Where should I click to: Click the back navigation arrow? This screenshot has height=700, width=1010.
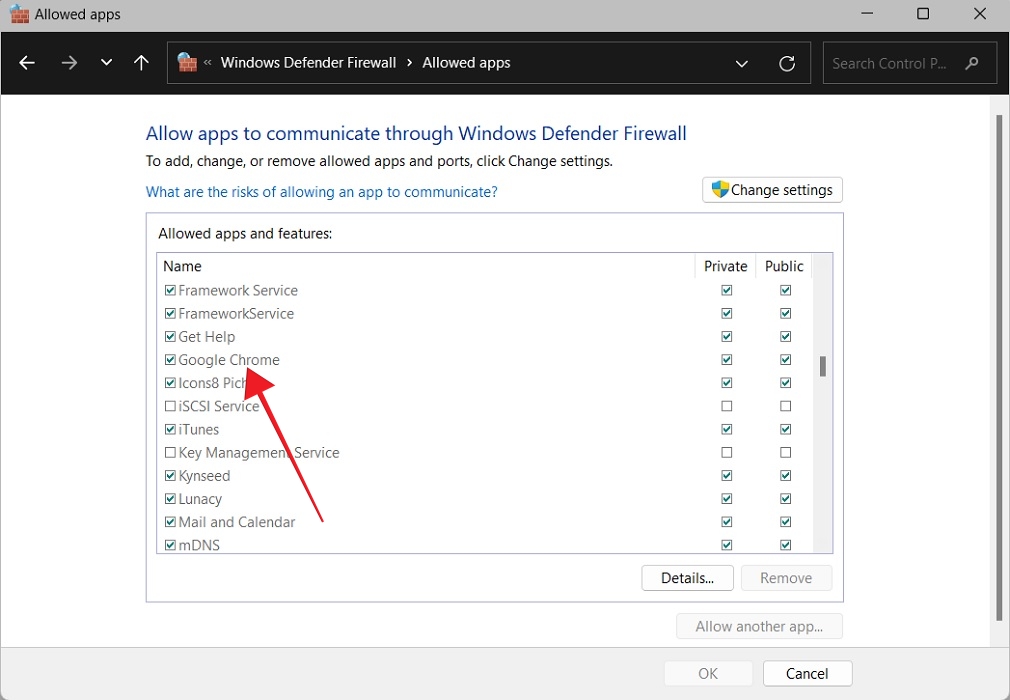click(x=26, y=62)
